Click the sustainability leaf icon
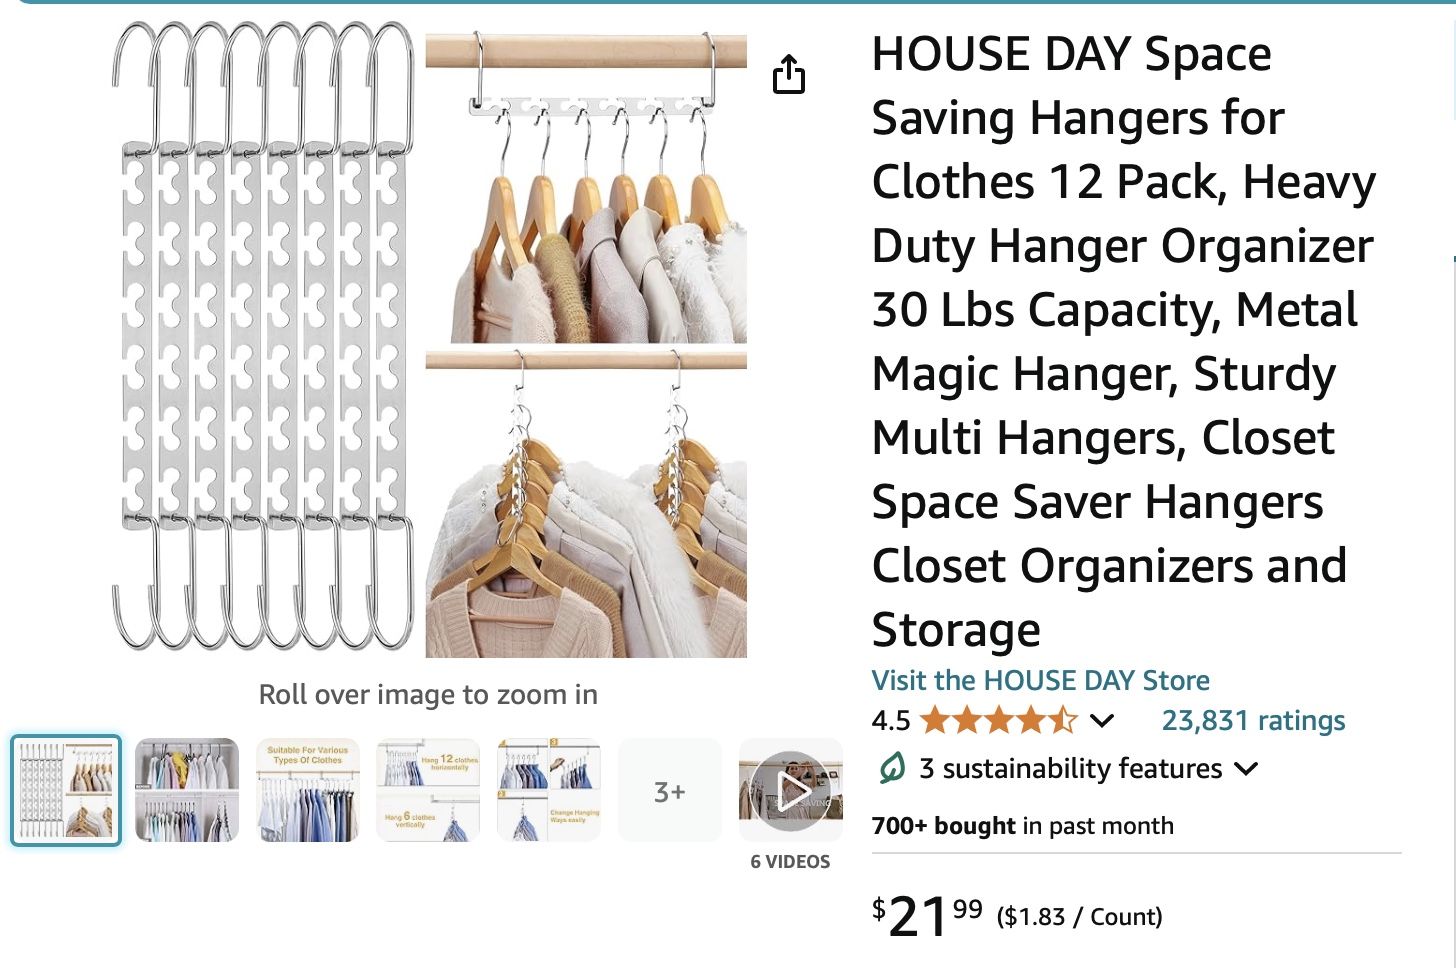Viewport: 1456px width, 968px height. coord(891,768)
